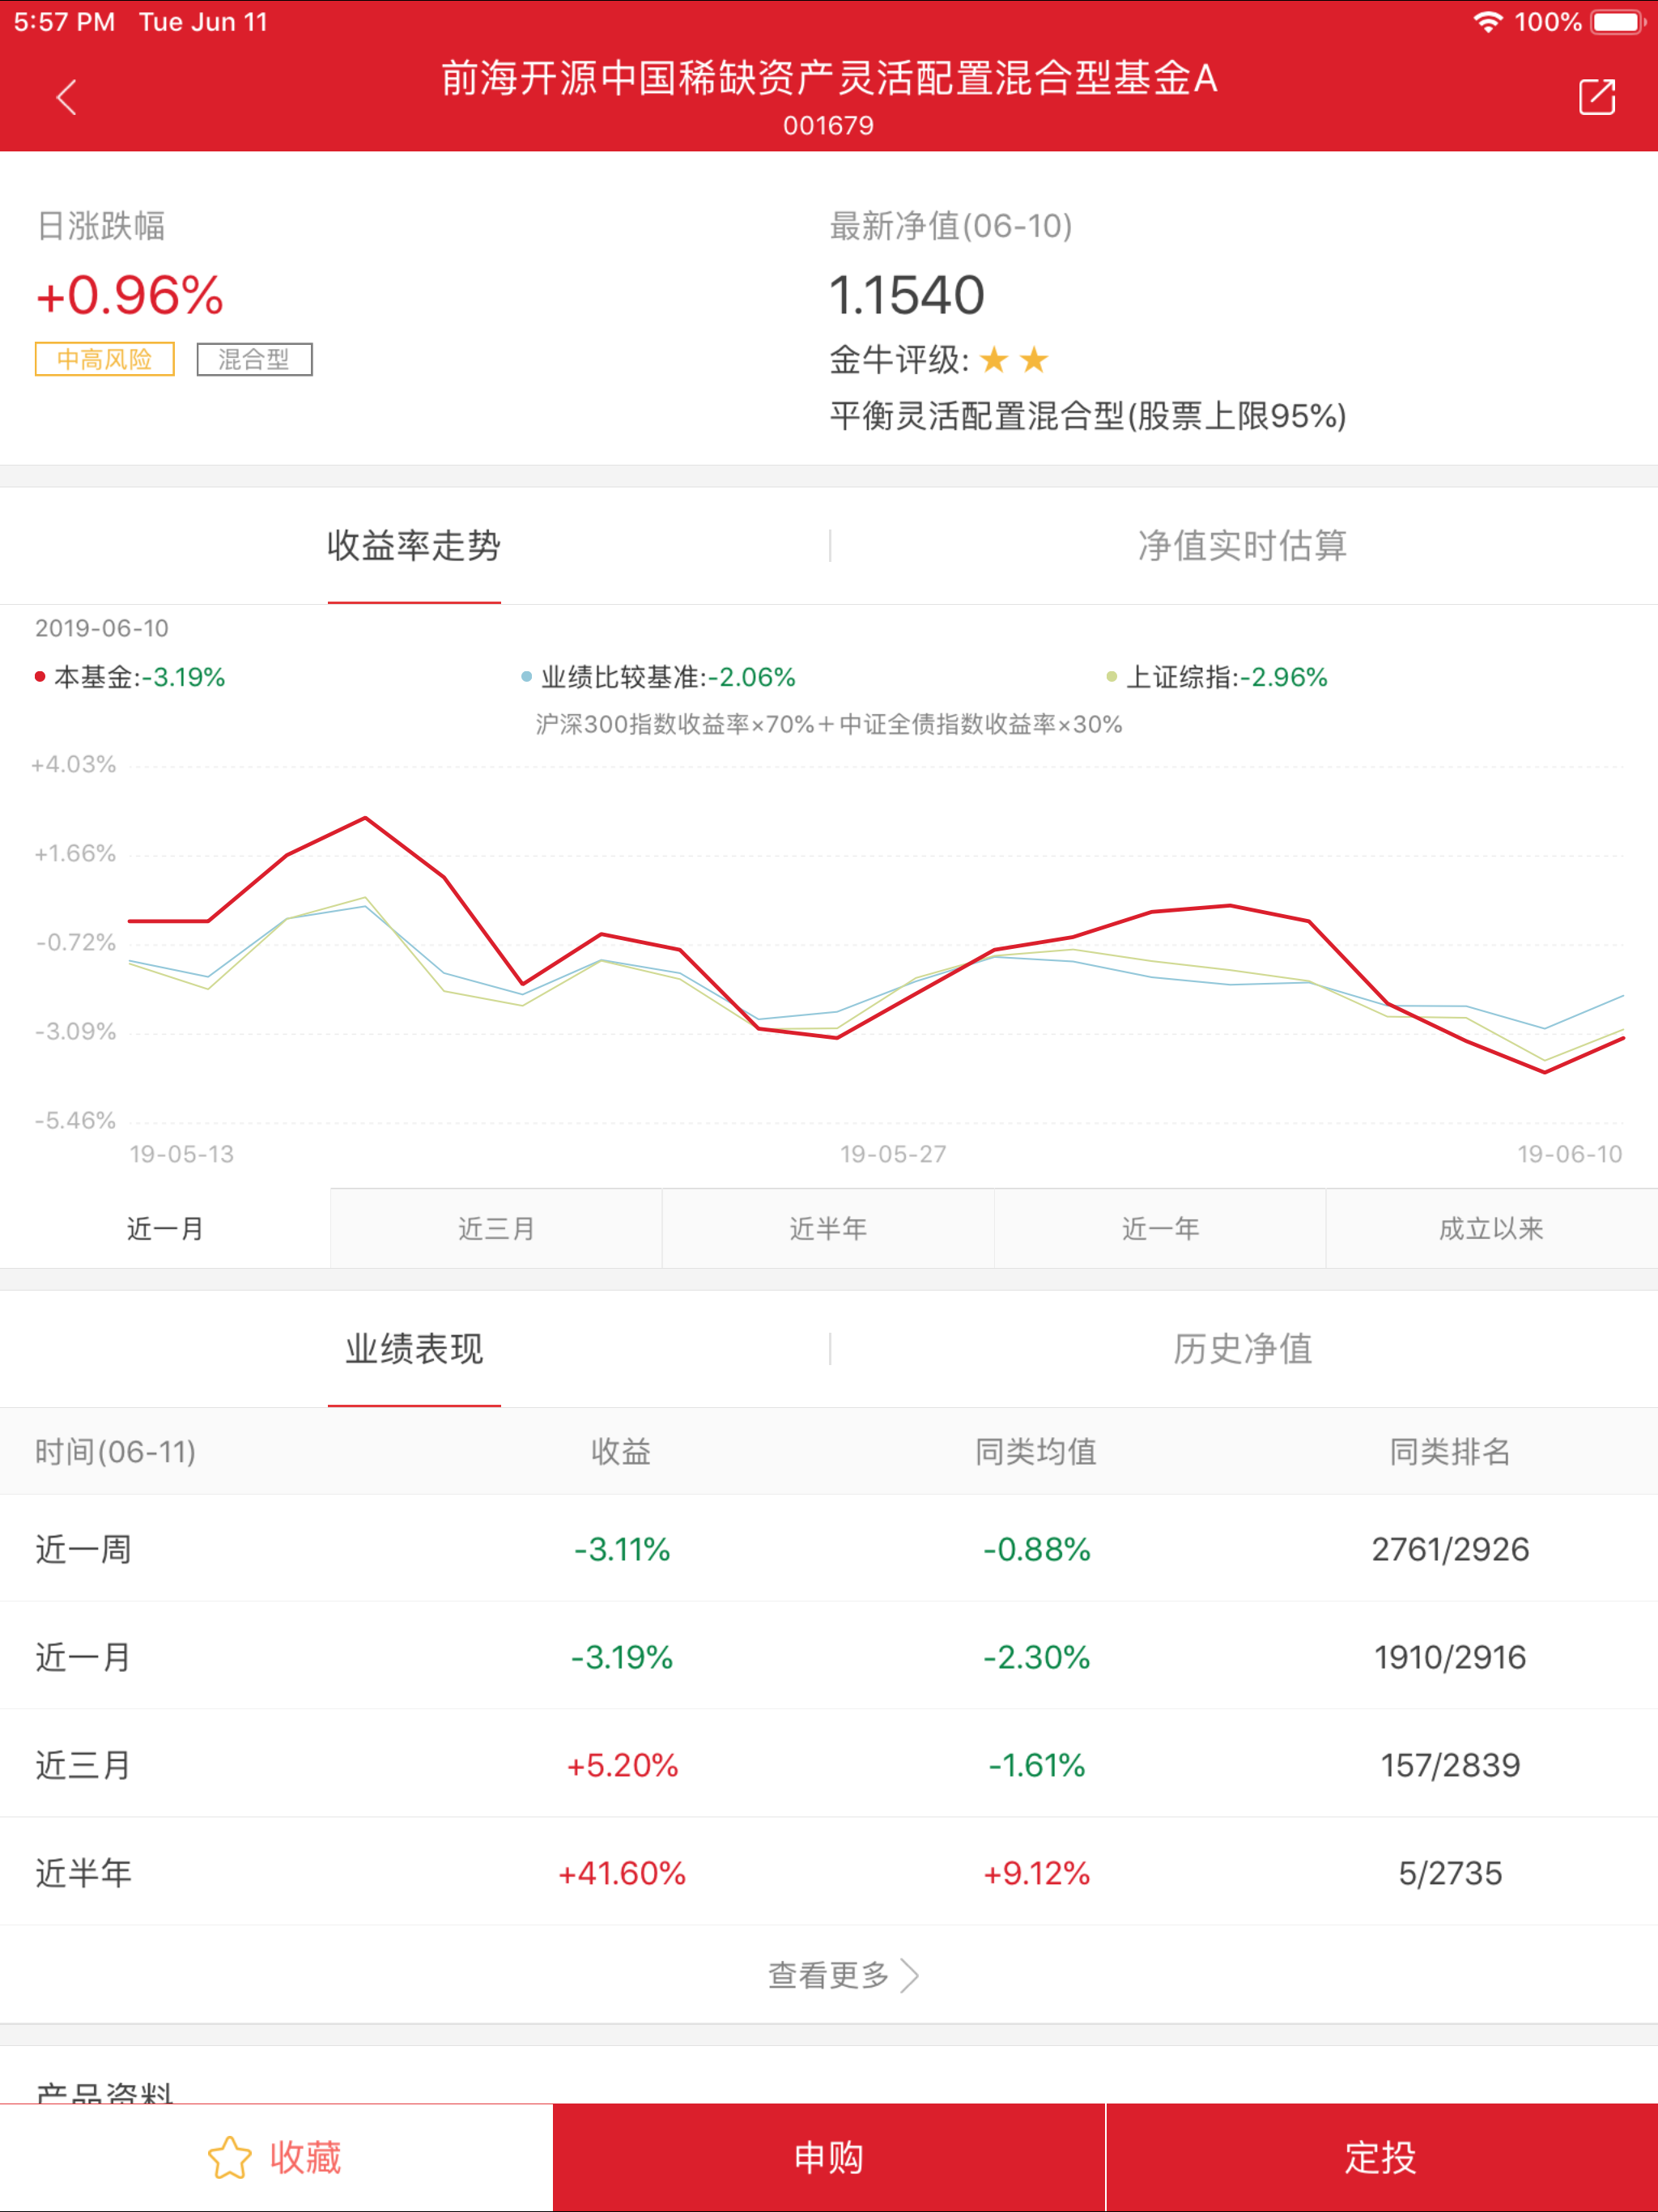Tap category average -2.30%

click(1036, 1657)
